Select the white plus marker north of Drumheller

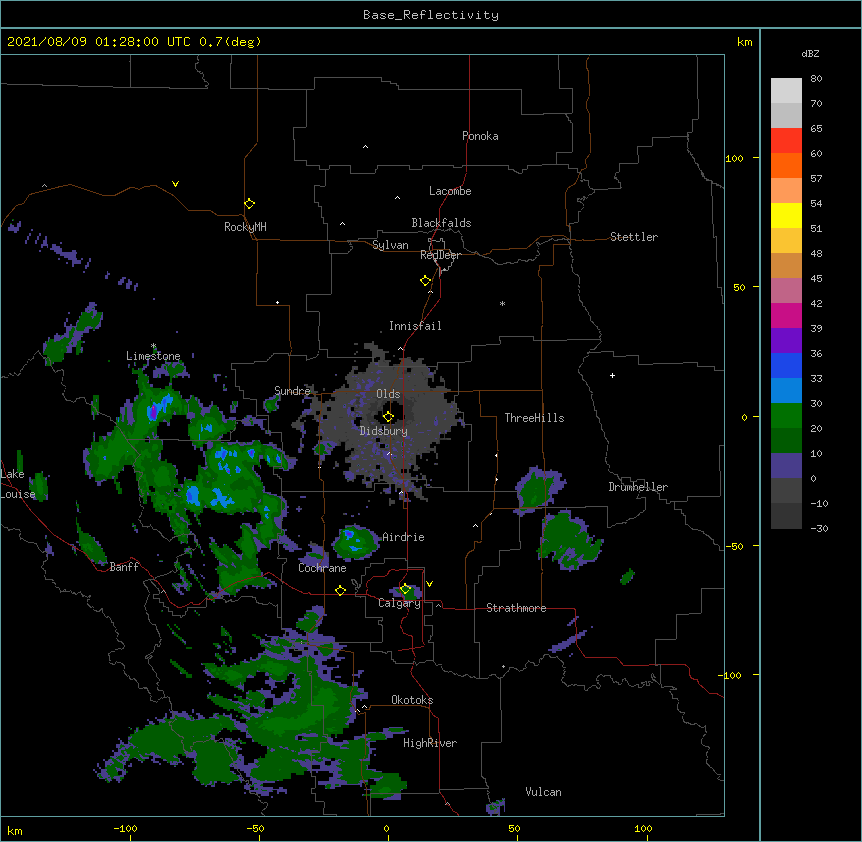pos(612,375)
